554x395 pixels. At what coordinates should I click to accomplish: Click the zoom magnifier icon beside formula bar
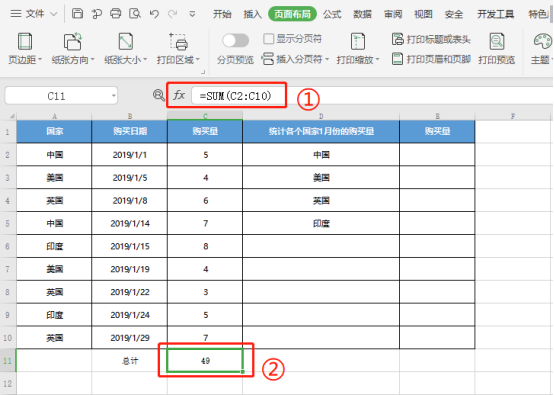[x=159, y=95]
